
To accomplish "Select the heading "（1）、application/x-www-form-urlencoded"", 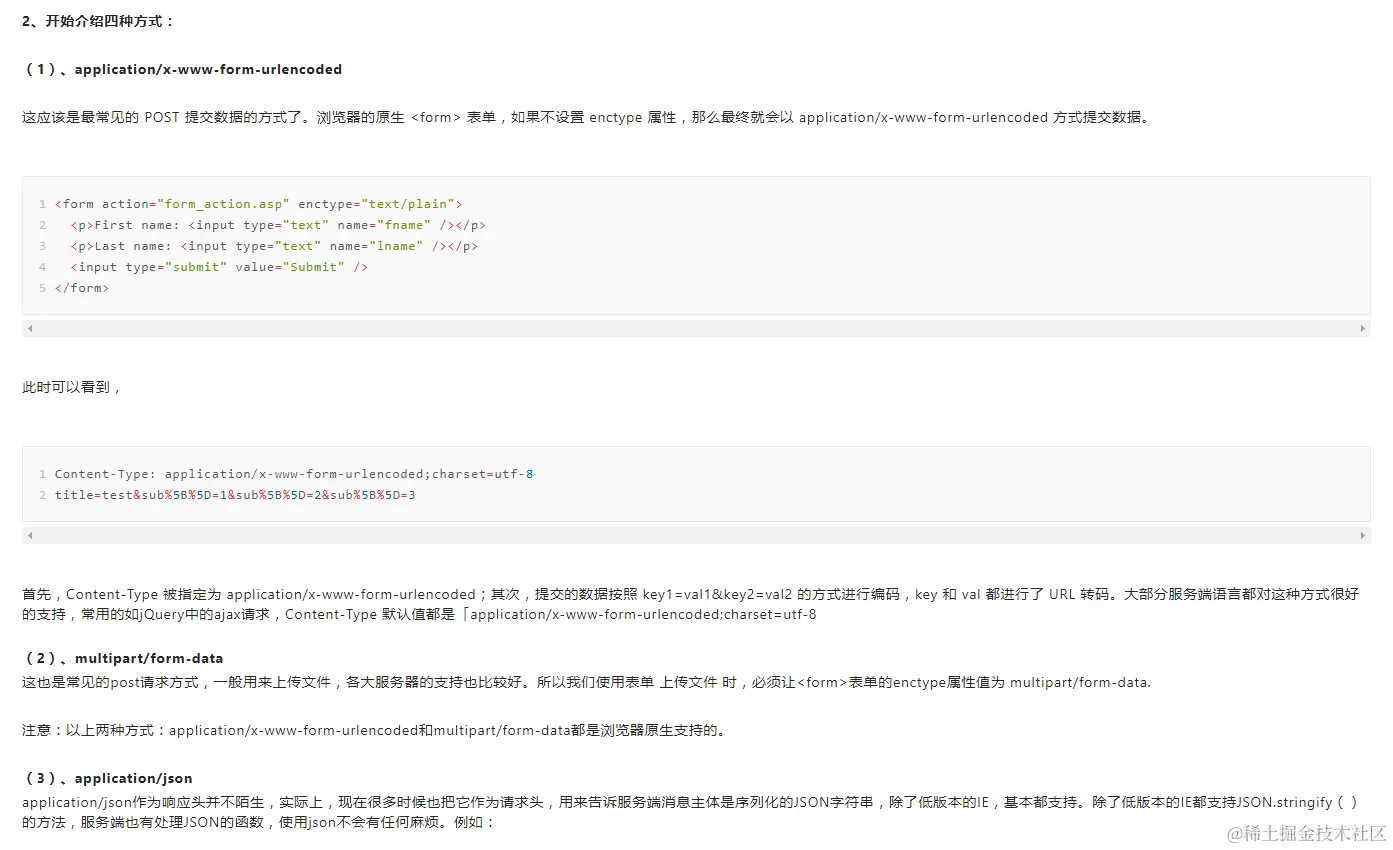I will tap(182, 69).
